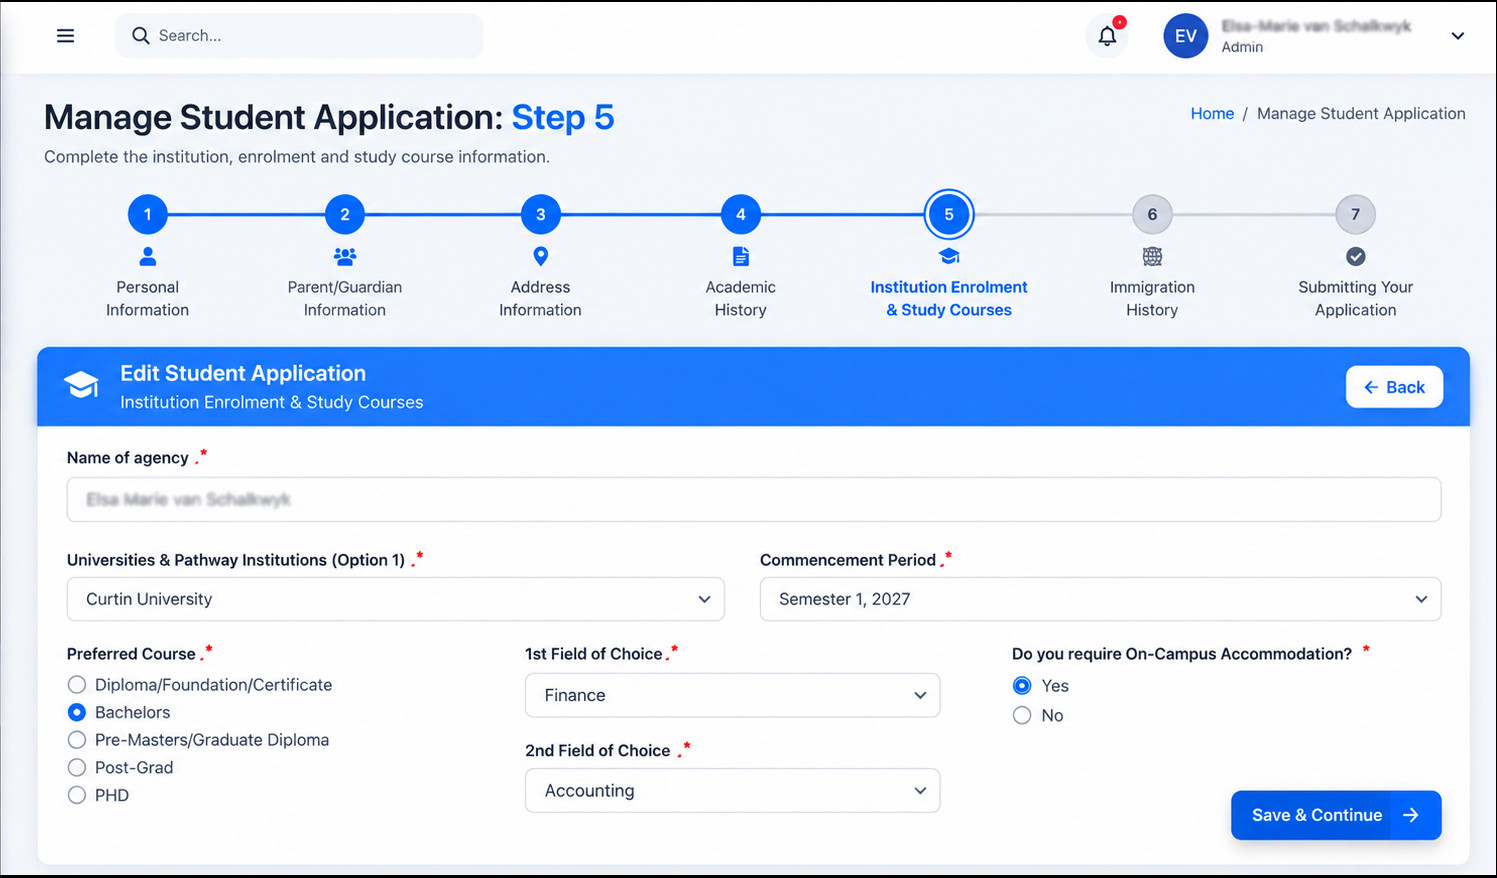Click the Name of agency input field

tap(754, 499)
